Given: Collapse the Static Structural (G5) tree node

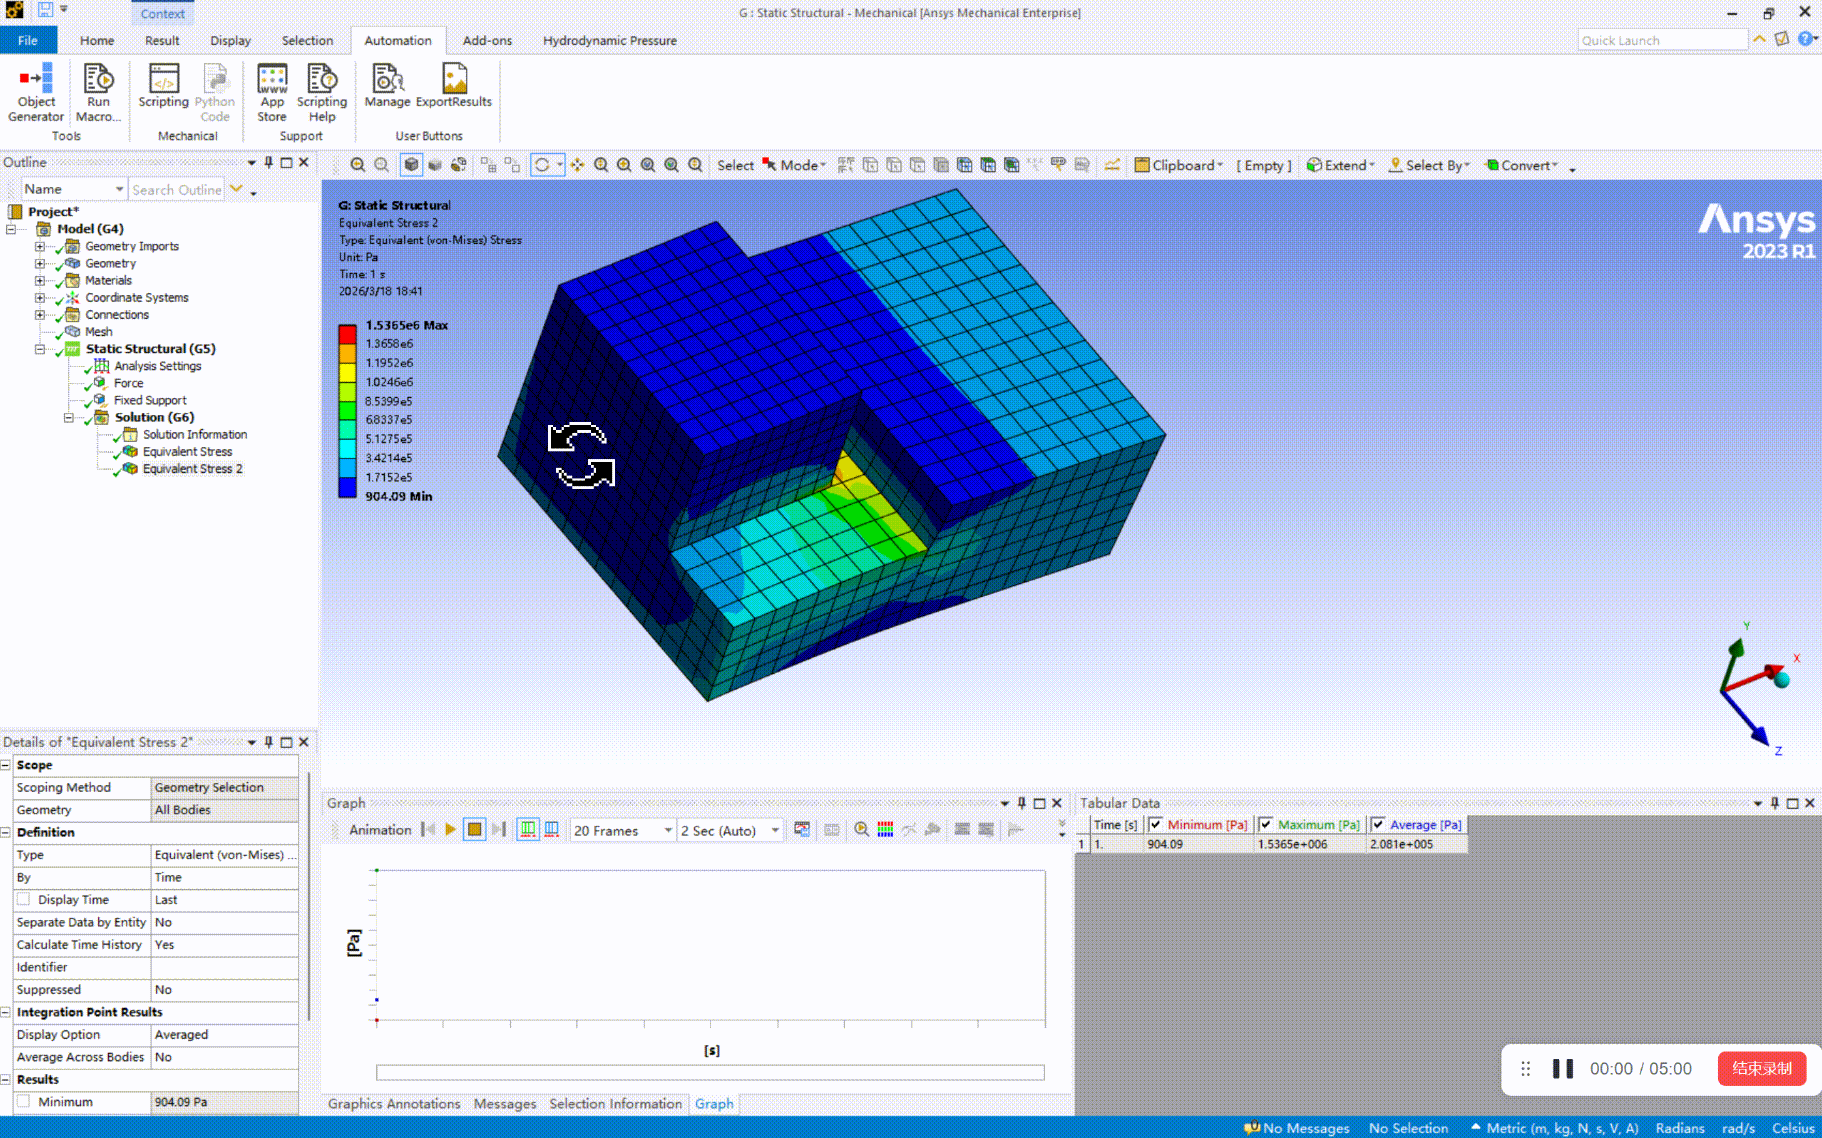Looking at the screenshot, I should (40, 349).
